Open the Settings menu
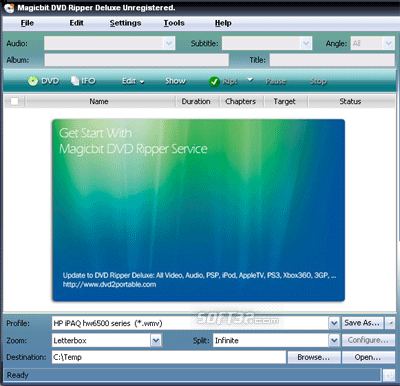Image resolution: width=400 pixels, height=386 pixels. coord(125,23)
